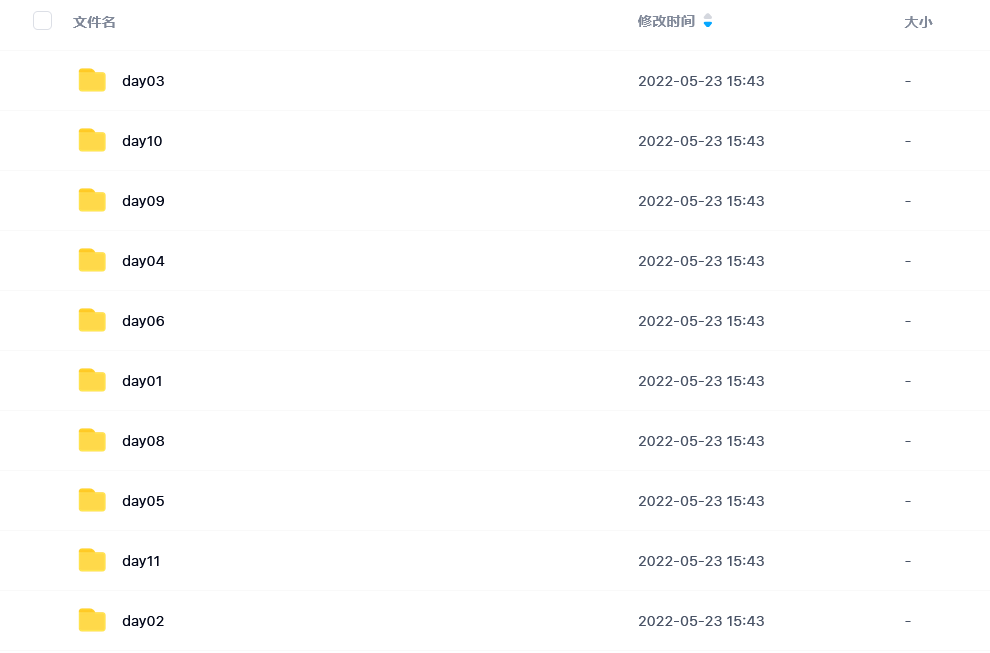Click the day01 folder icon
Screen dimensions: 990x653
tap(92, 380)
